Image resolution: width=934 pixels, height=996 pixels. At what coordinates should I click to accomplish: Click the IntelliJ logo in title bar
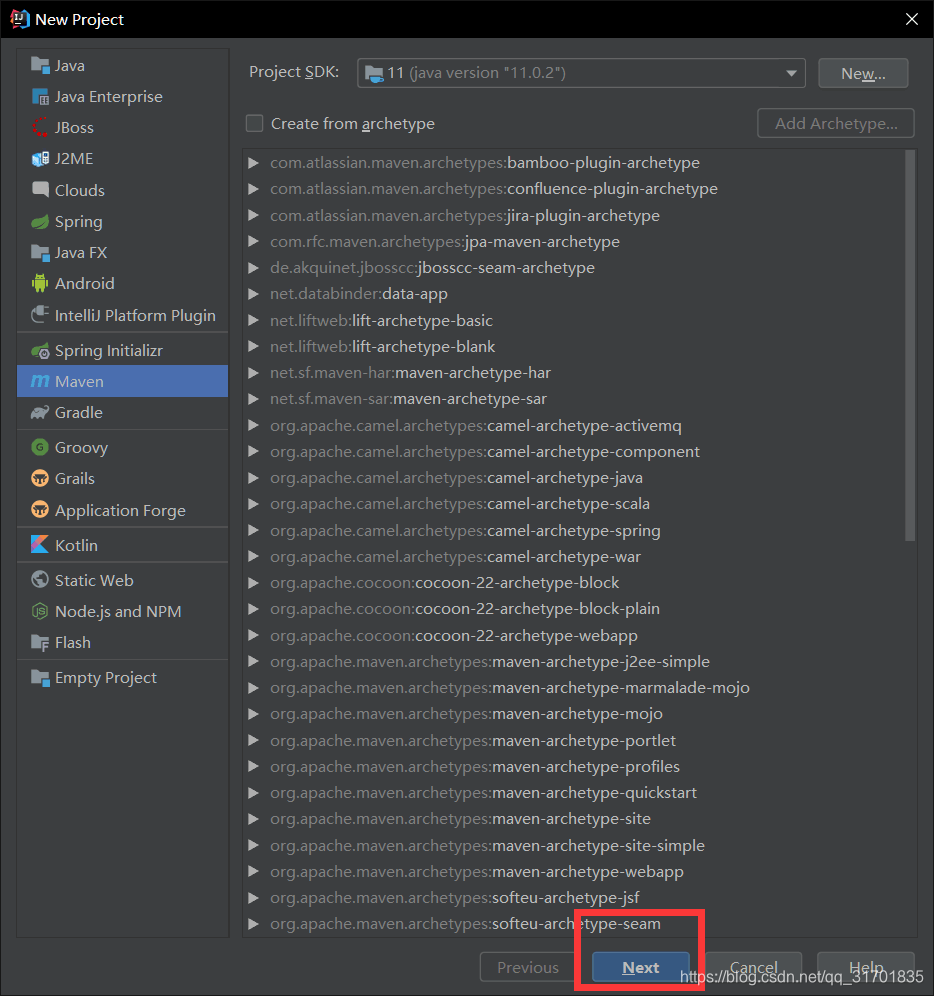point(20,19)
